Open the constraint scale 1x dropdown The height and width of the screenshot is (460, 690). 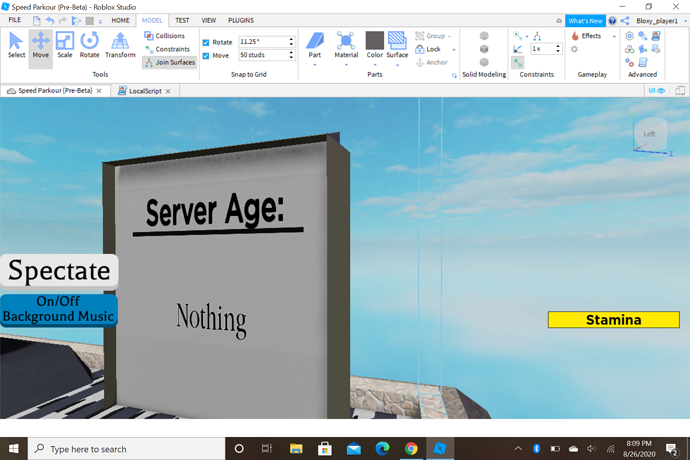(x=544, y=49)
